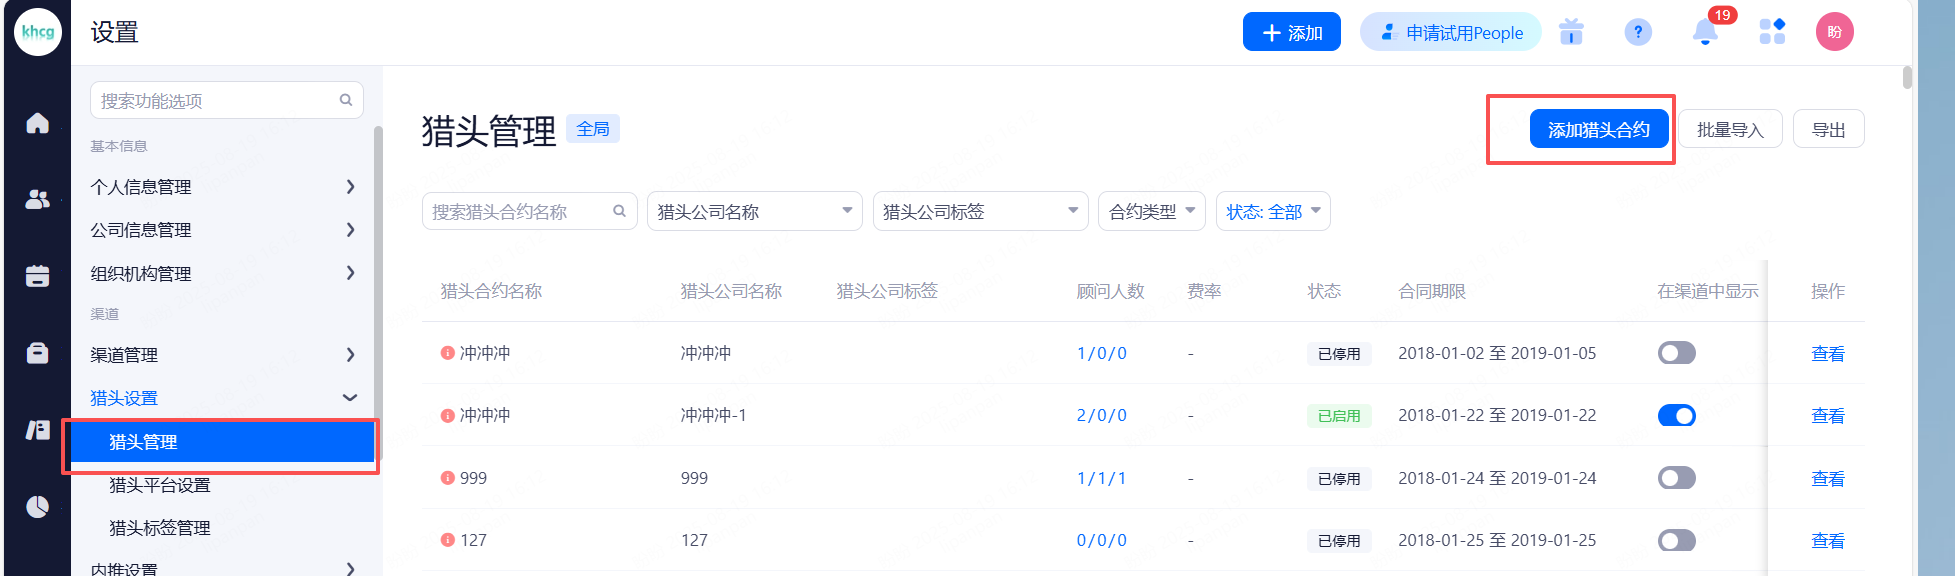Click the 批量导入 button
This screenshot has height=576, width=1955.
click(x=1729, y=130)
